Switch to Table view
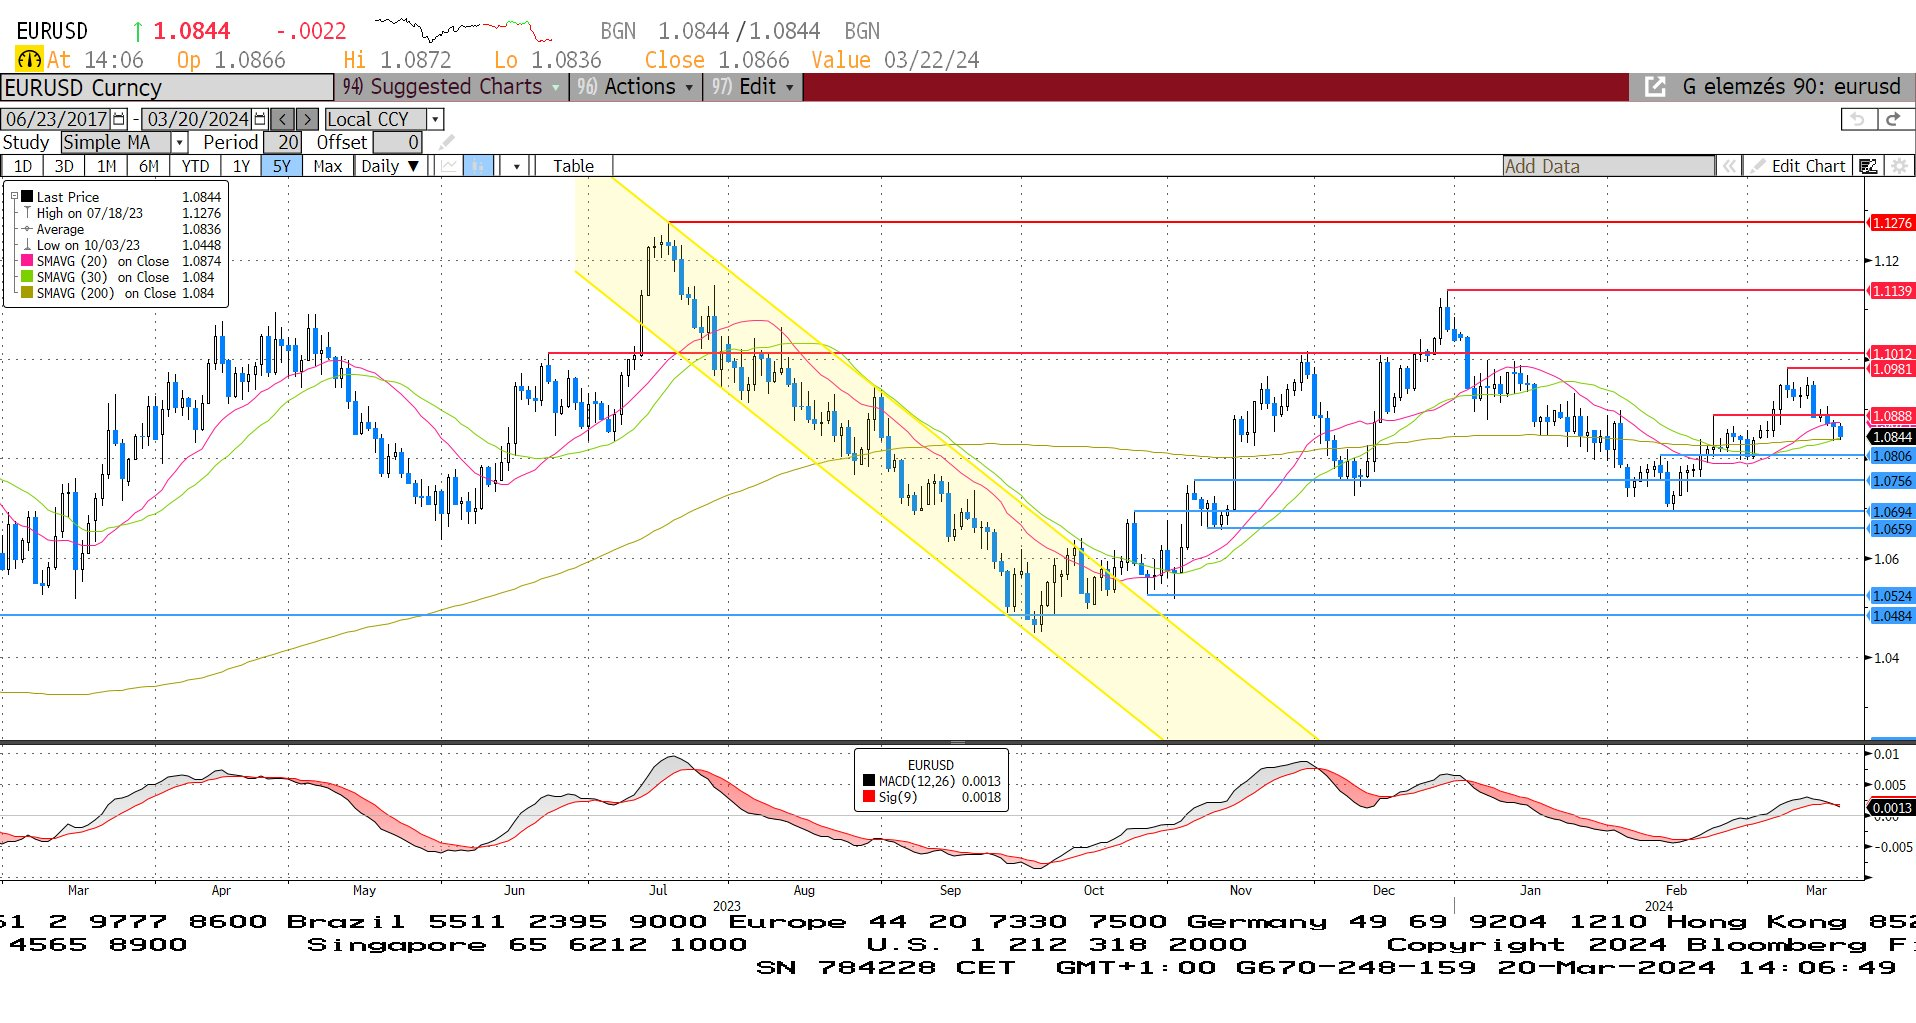This screenshot has height=1023, width=1916. point(573,166)
